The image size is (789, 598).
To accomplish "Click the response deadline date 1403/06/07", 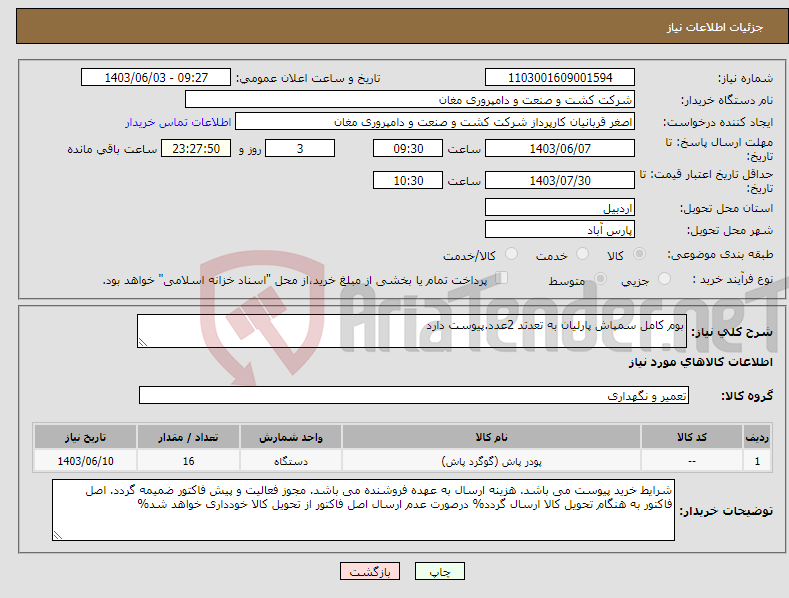I will pyautogui.click(x=560, y=148).
